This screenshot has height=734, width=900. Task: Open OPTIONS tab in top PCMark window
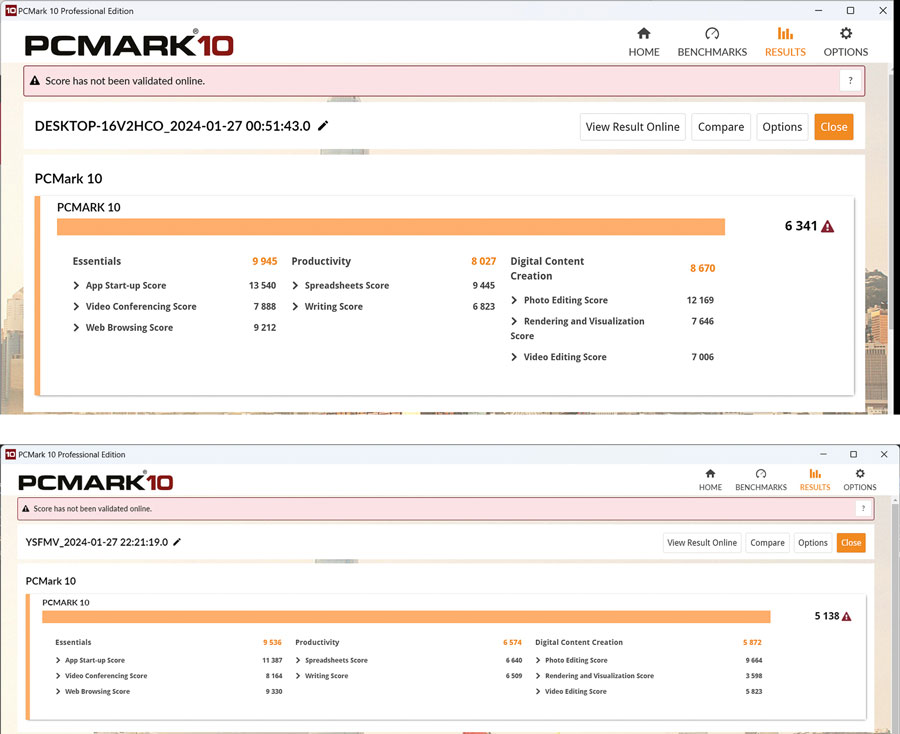pyautogui.click(x=845, y=42)
